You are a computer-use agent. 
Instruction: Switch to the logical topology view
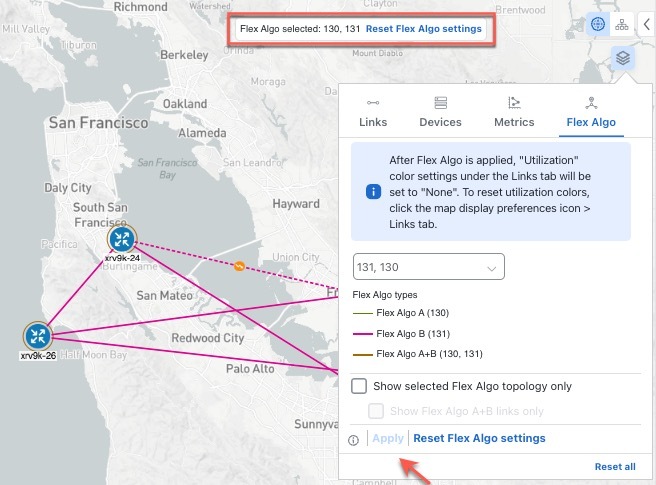click(x=621, y=25)
